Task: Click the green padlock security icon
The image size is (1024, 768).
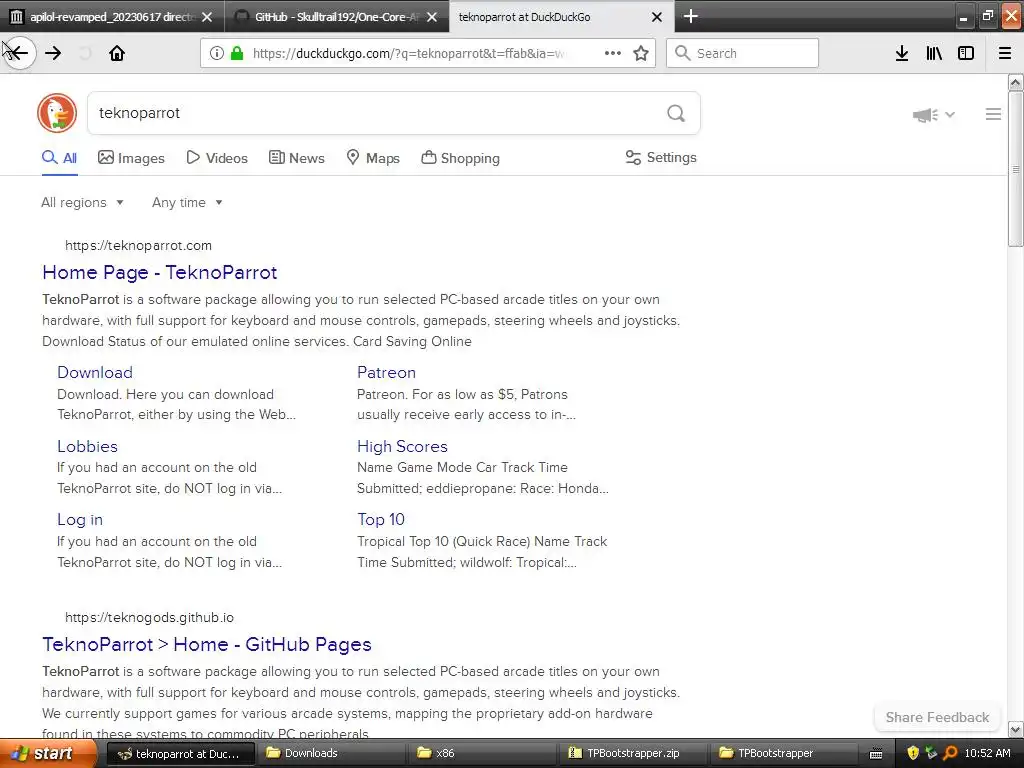Action: 237,53
